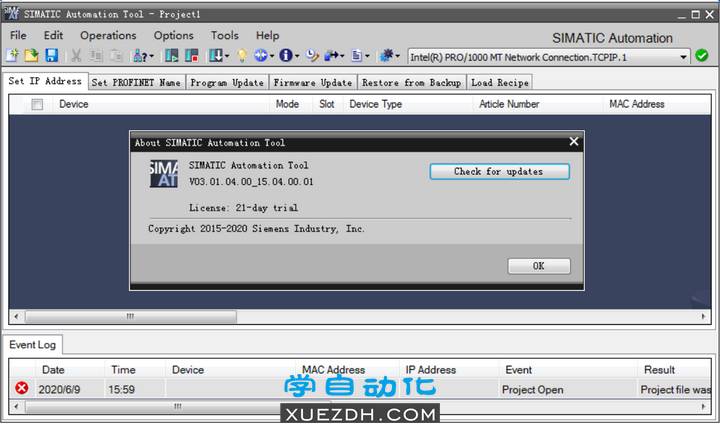Save the project with the floppy icon
720x424 pixels.
point(51,56)
